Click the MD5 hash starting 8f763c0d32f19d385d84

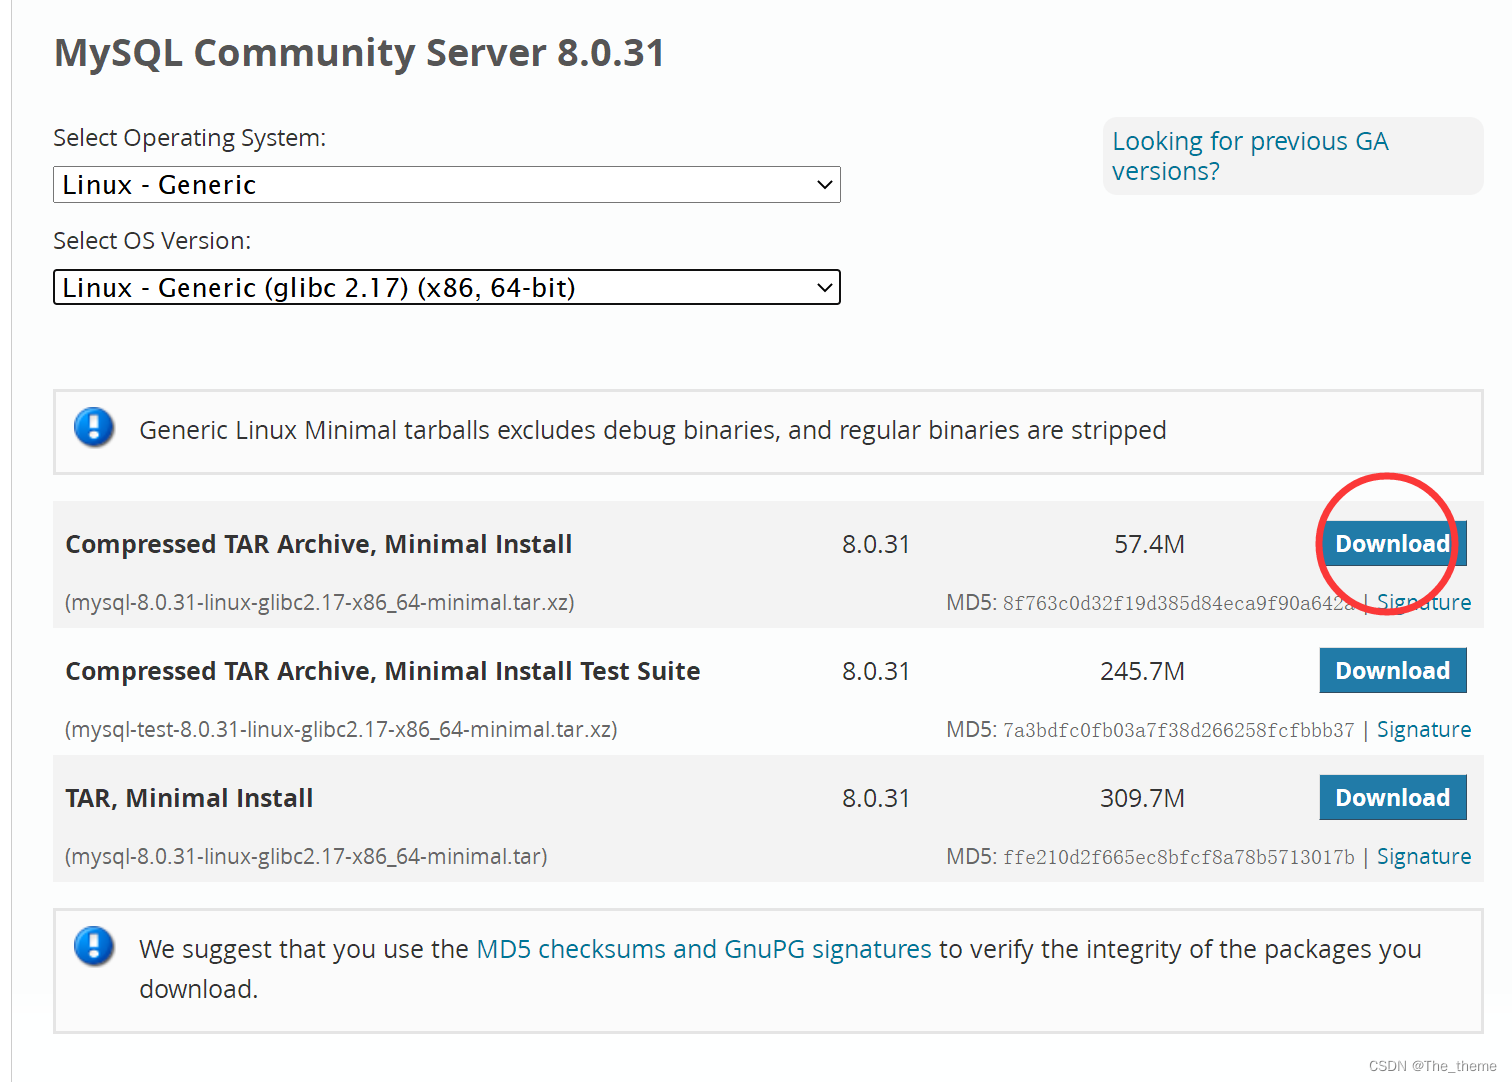(x=1178, y=604)
